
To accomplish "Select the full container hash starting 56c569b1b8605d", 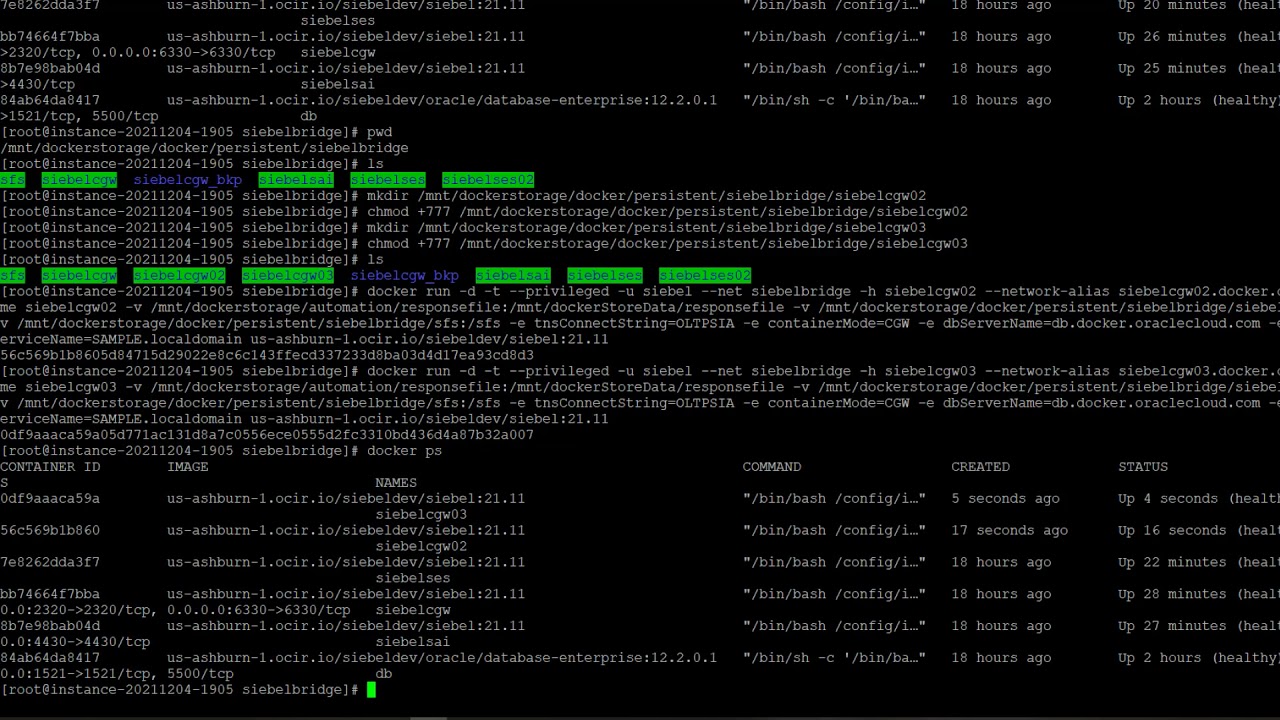I will [x=267, y=355].
